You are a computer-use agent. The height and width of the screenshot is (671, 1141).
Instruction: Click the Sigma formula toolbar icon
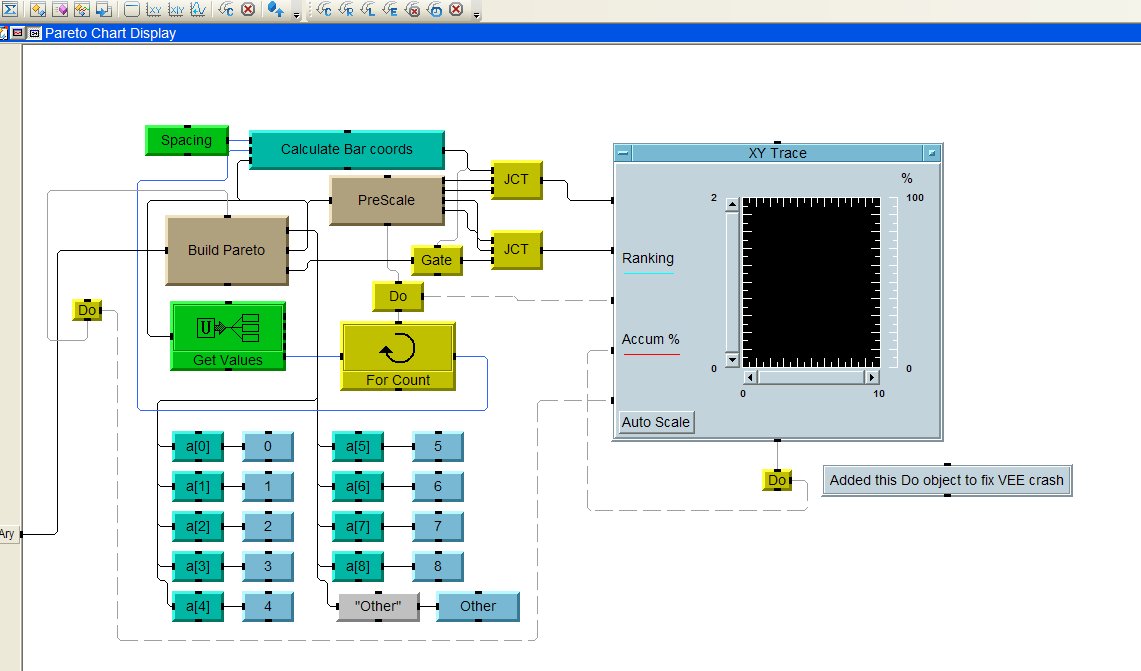tap(9, 10)
